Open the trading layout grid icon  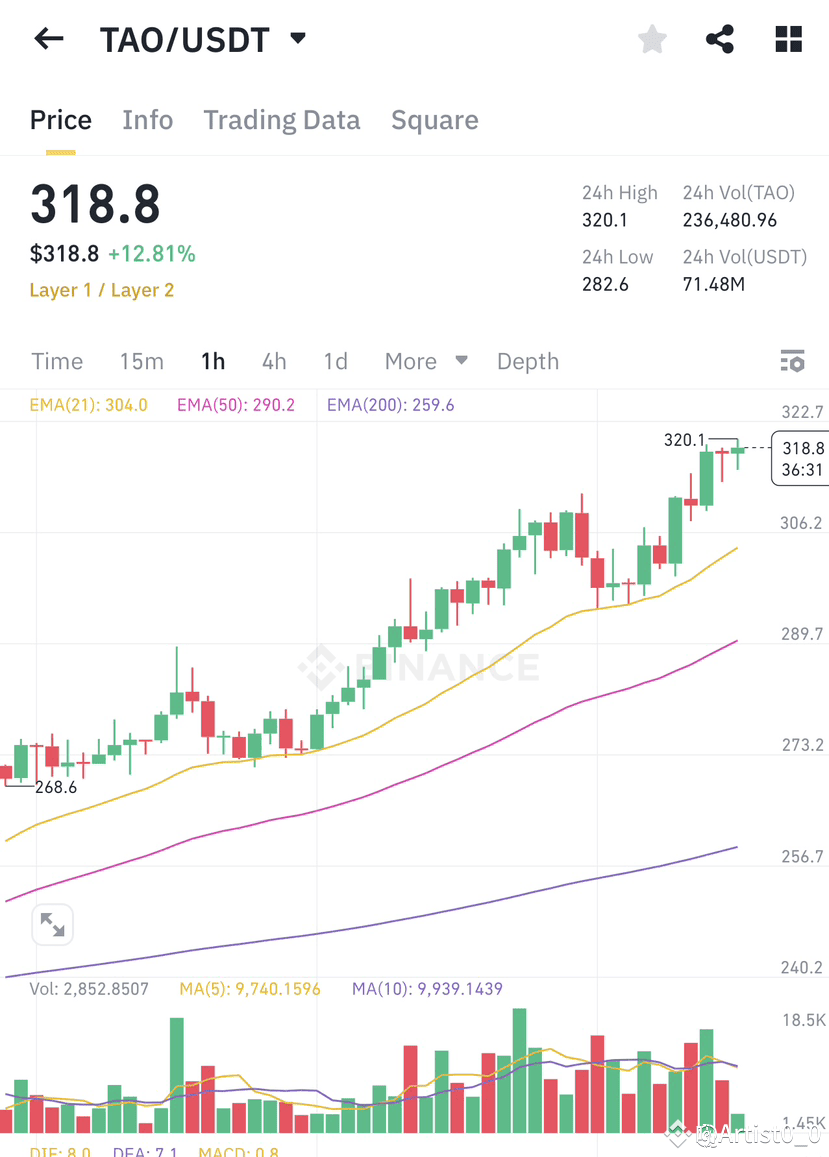point(788,38)
